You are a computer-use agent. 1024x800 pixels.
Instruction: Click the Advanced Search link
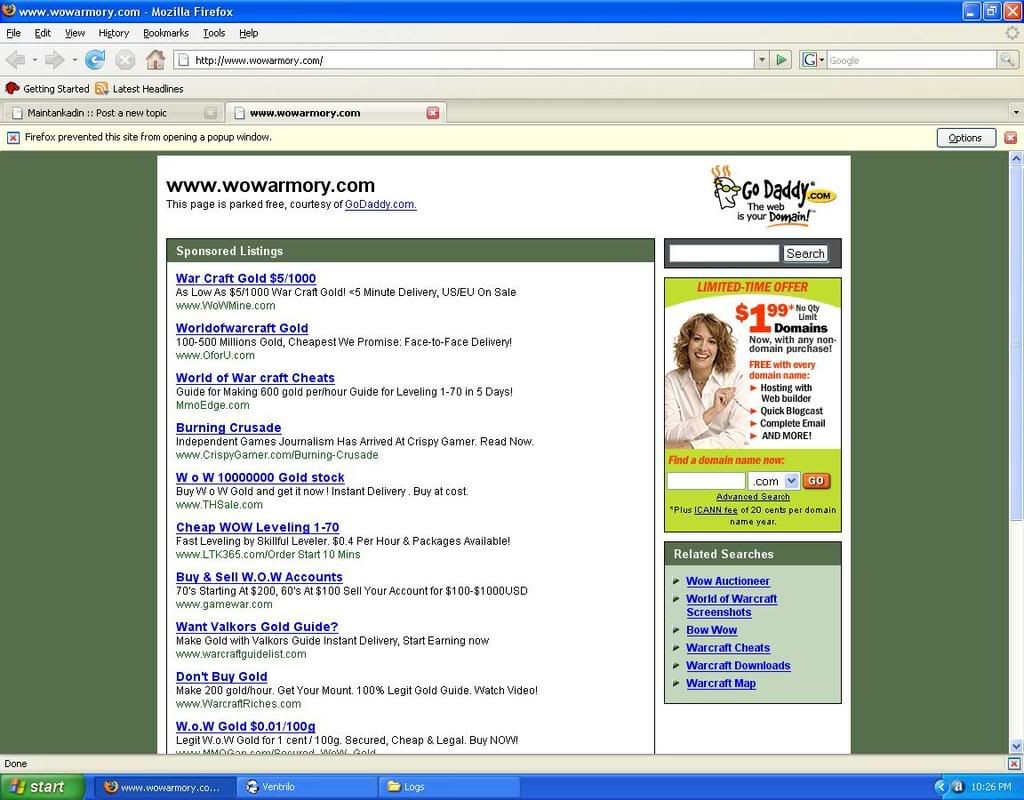[752, 496]
